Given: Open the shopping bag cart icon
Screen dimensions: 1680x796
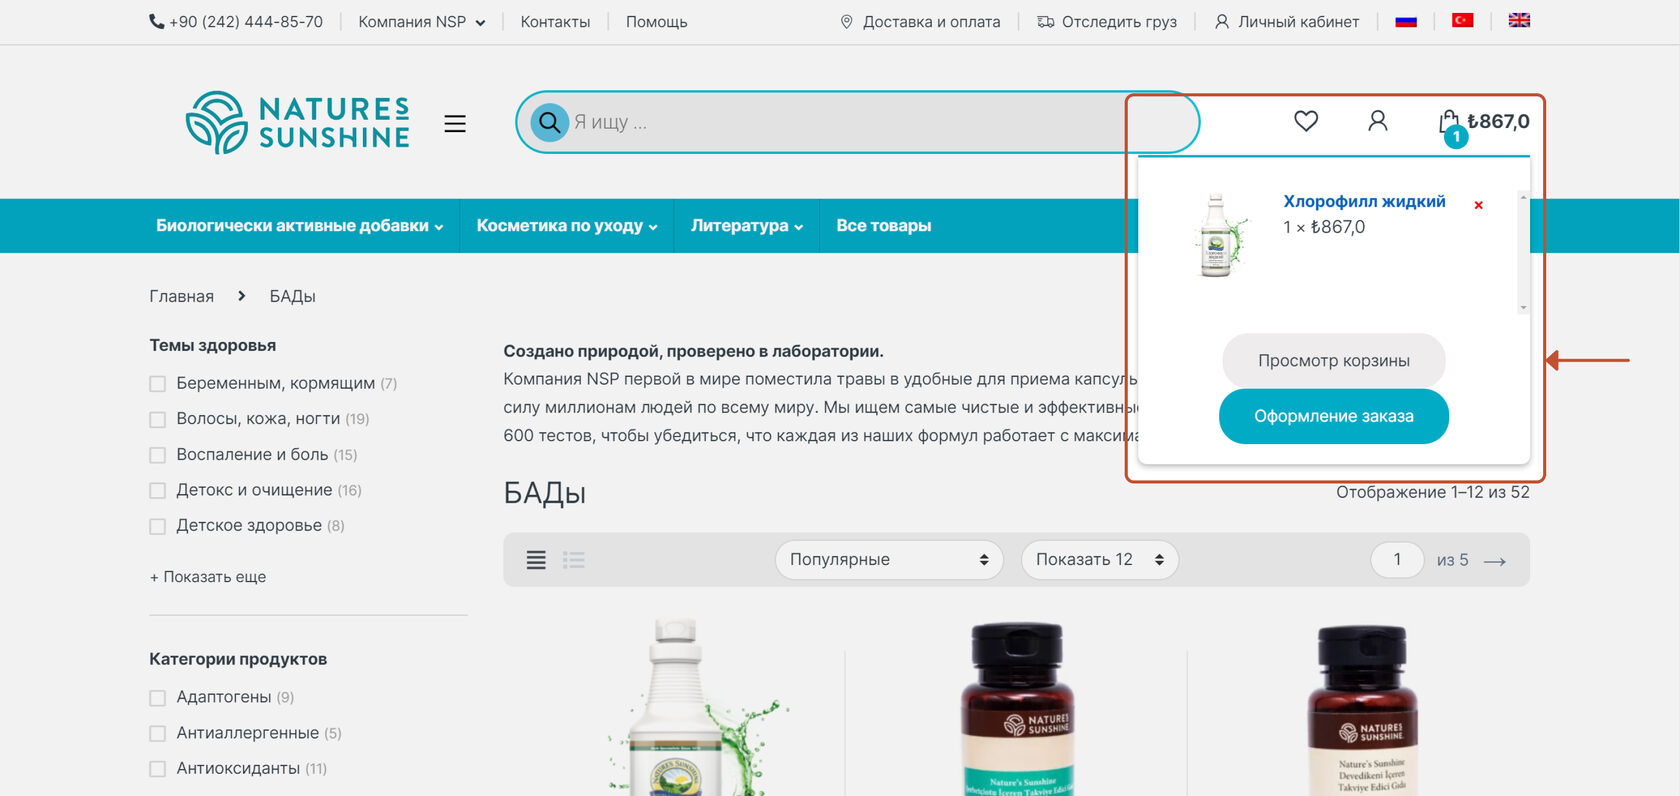Looking at the screenshot, I should [1449, 123].
